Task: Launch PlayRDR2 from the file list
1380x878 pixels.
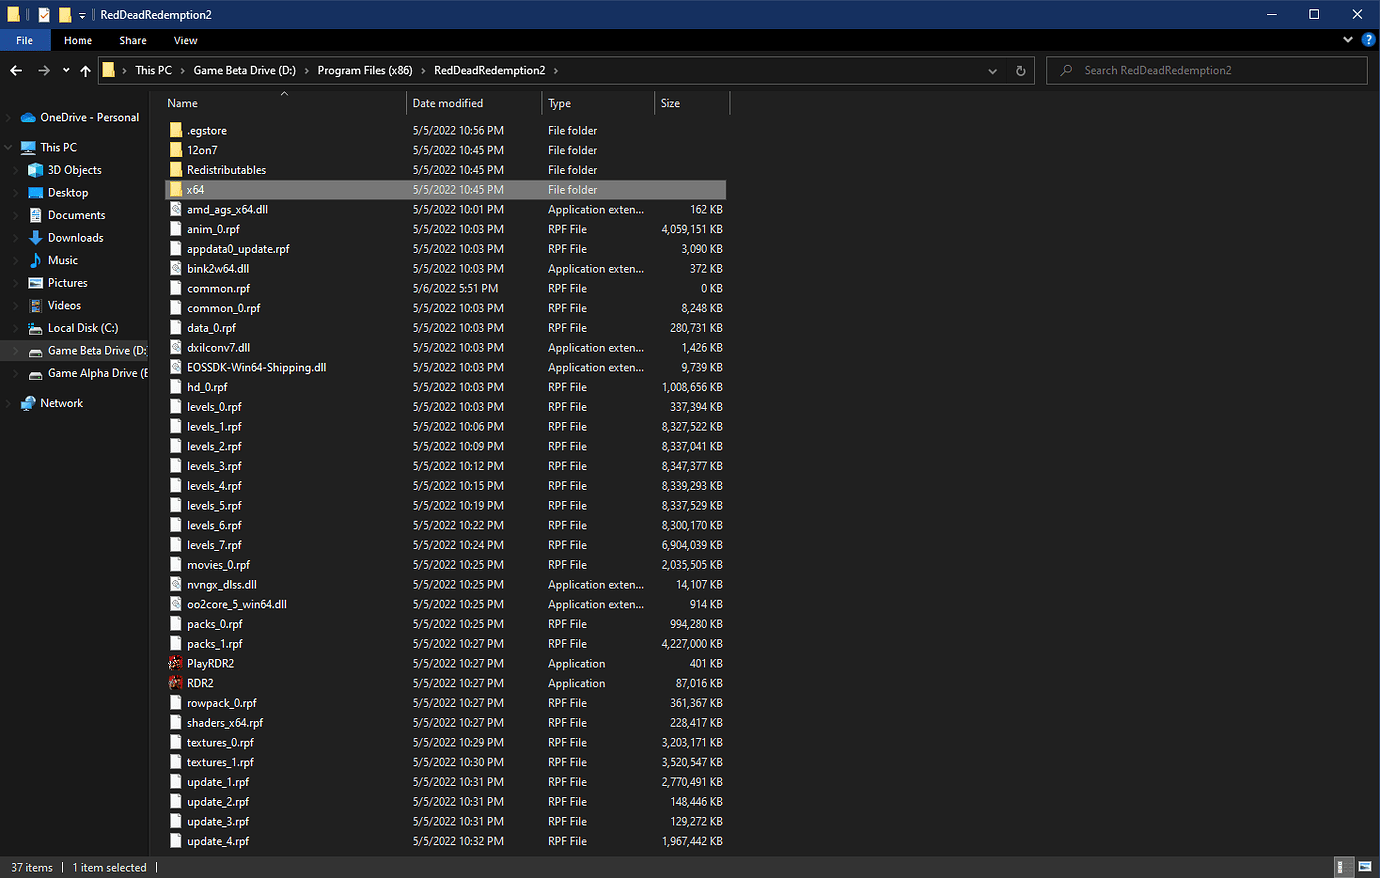Action: coord(211,663)
